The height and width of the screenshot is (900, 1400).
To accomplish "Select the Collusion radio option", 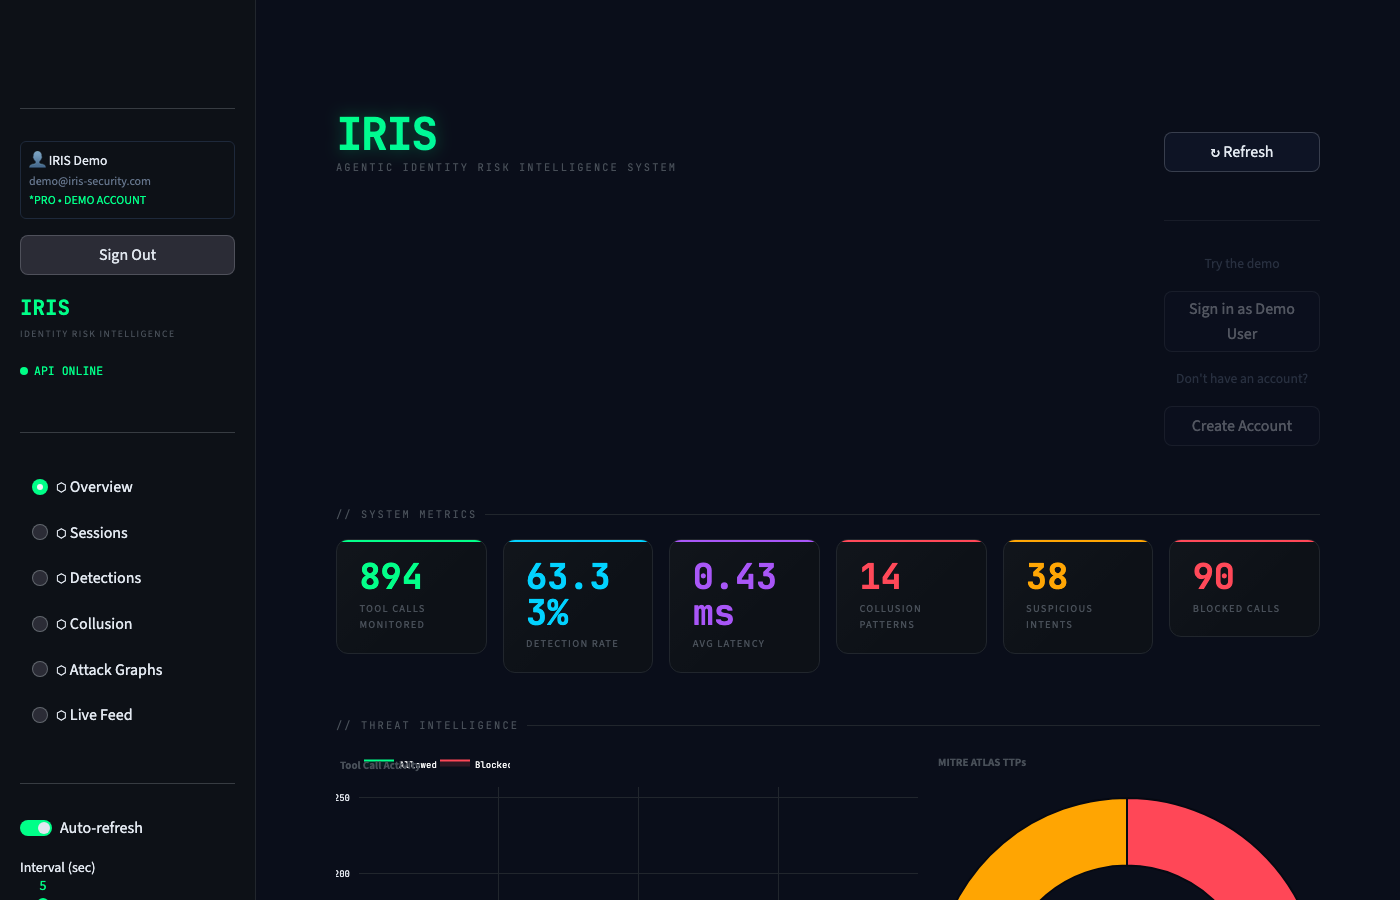I will (40, 624).
